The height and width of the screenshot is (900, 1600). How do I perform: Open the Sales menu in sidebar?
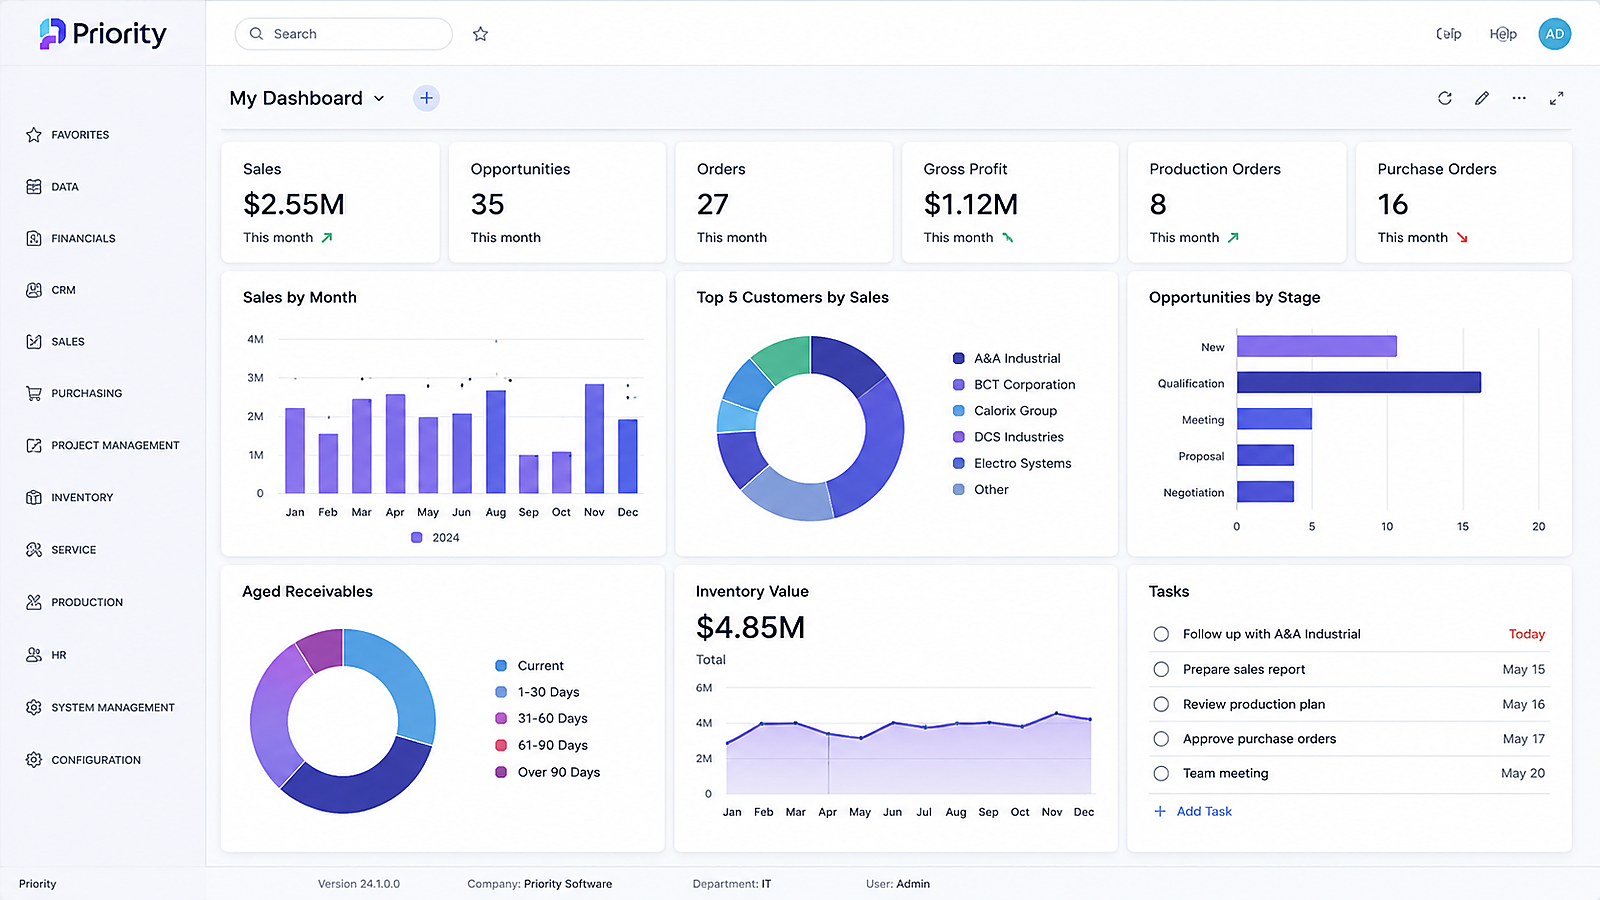(x=55, y=342)
